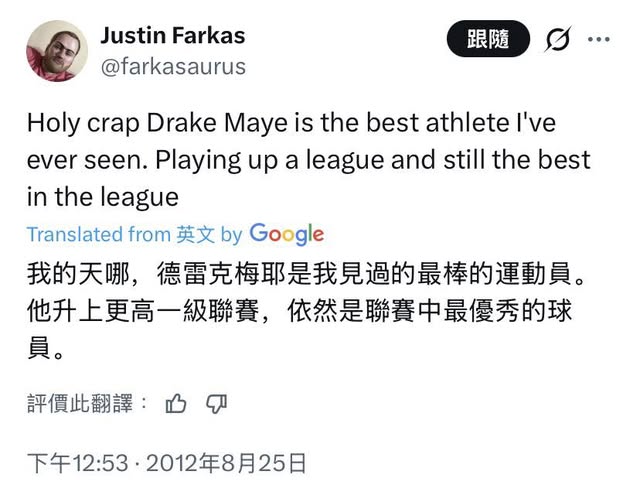Open the Grok slashed-circle icon
The width and height of the screenshot is (640, 502).
click(555, 40)
